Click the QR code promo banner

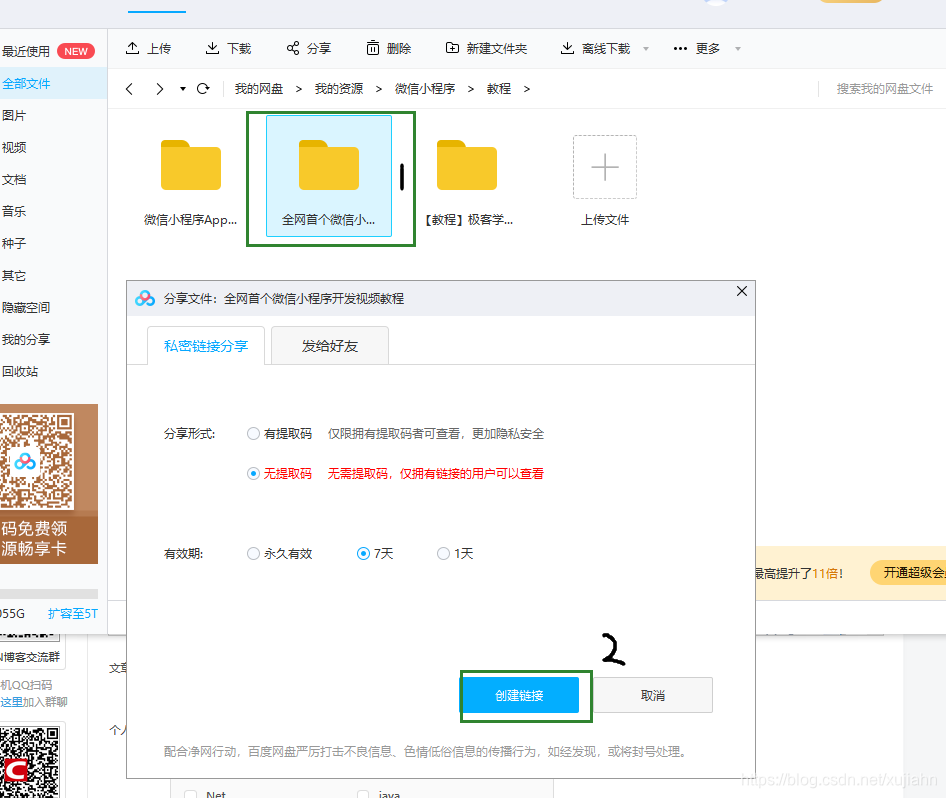(x=49, y=484)
